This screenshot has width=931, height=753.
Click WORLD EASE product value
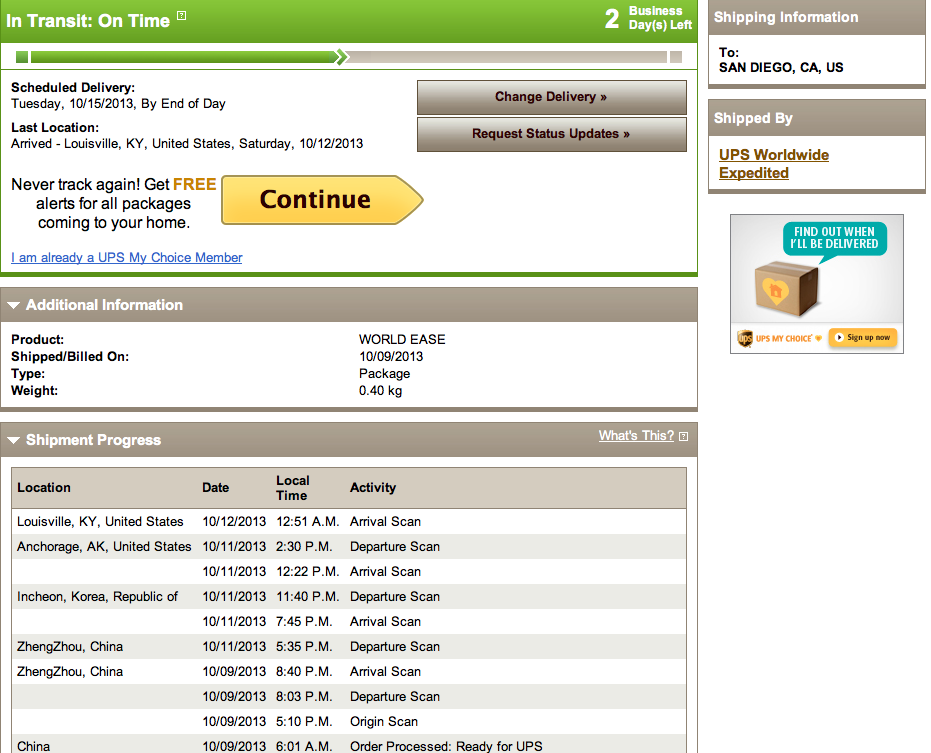click(402, 339)
